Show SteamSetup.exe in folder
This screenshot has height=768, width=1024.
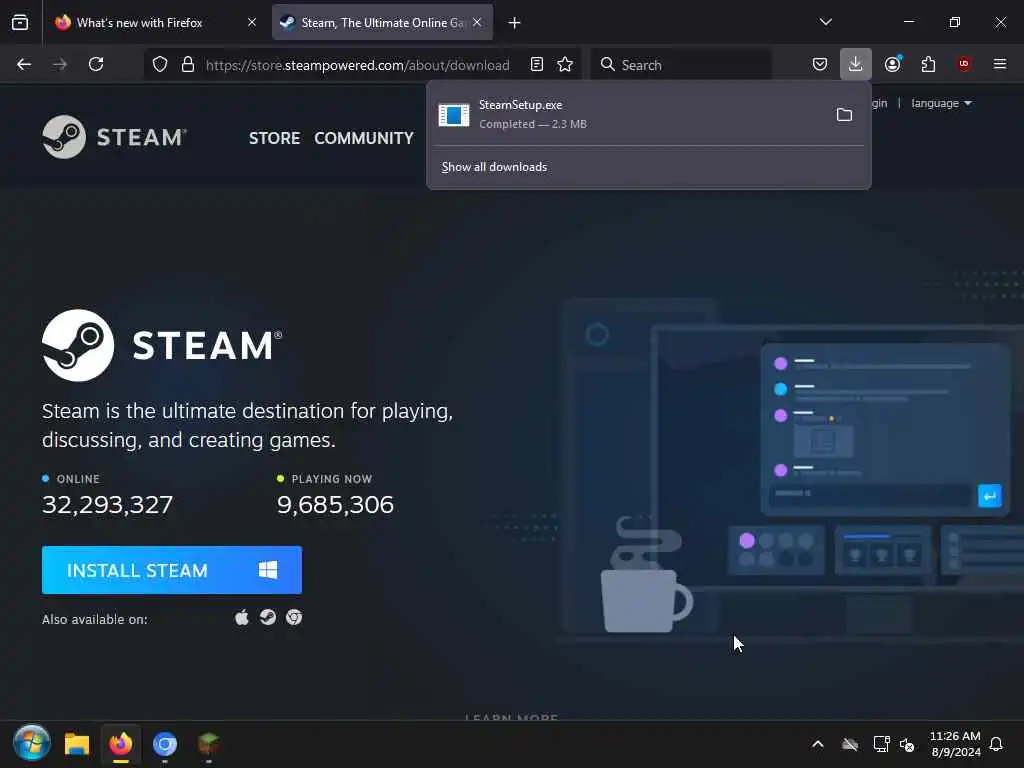point(844,115)
